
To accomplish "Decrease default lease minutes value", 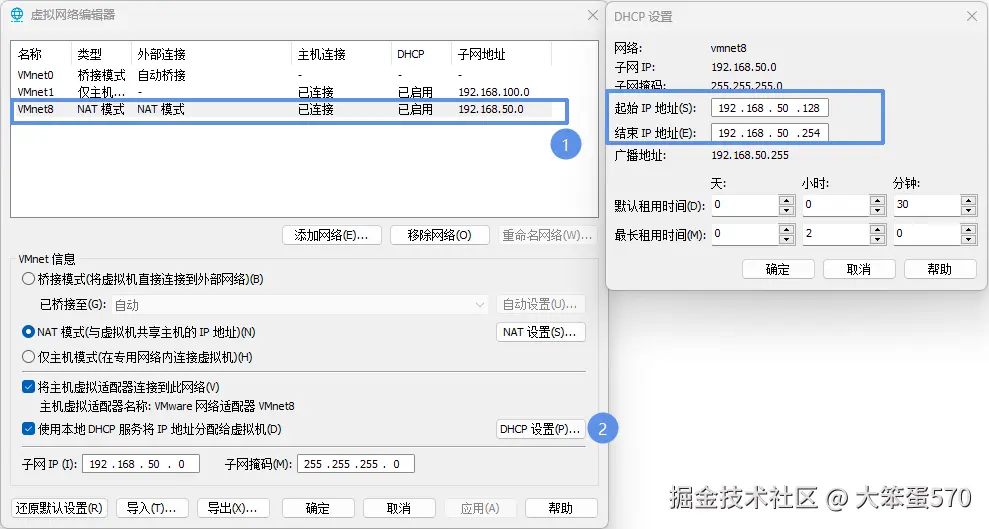I will tap(969, 211).
